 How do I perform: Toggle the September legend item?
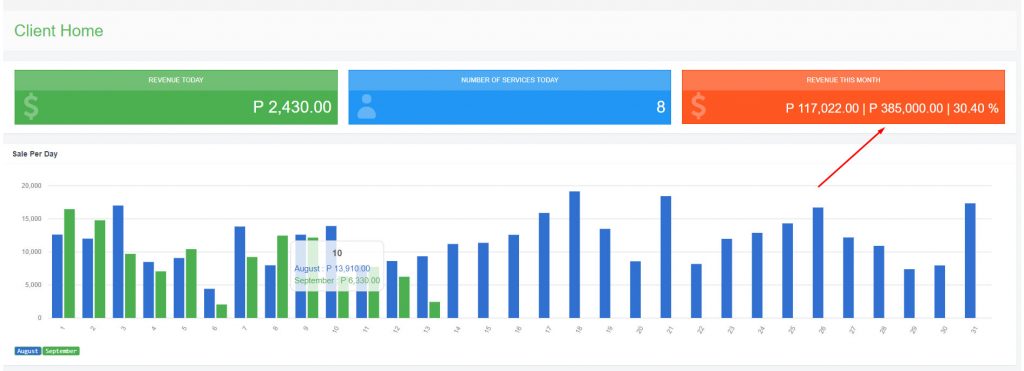pyautogui.click(x=61, y=351)
